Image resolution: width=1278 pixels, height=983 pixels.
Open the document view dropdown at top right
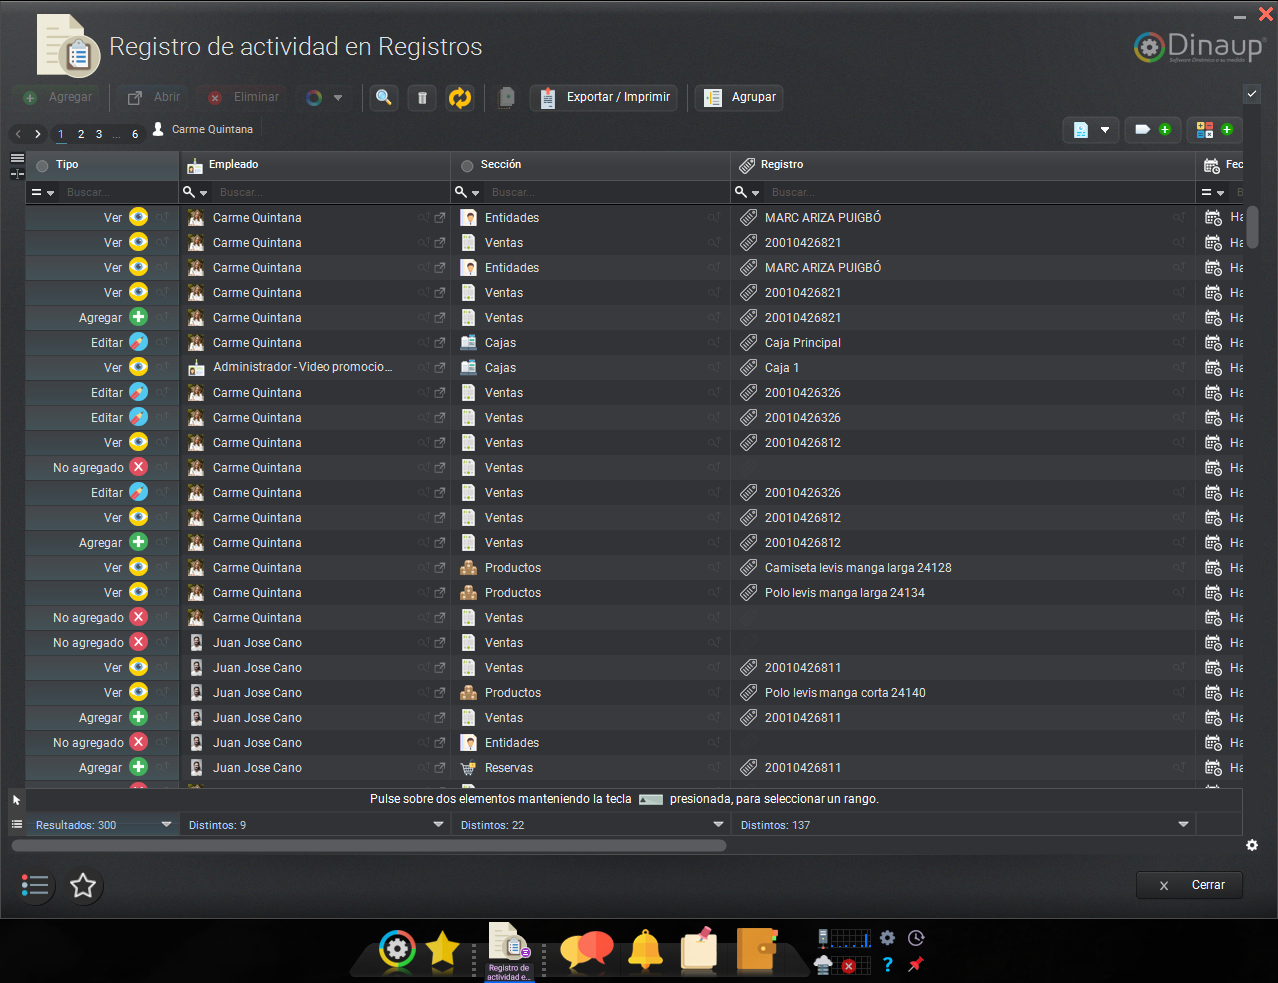1090,129
